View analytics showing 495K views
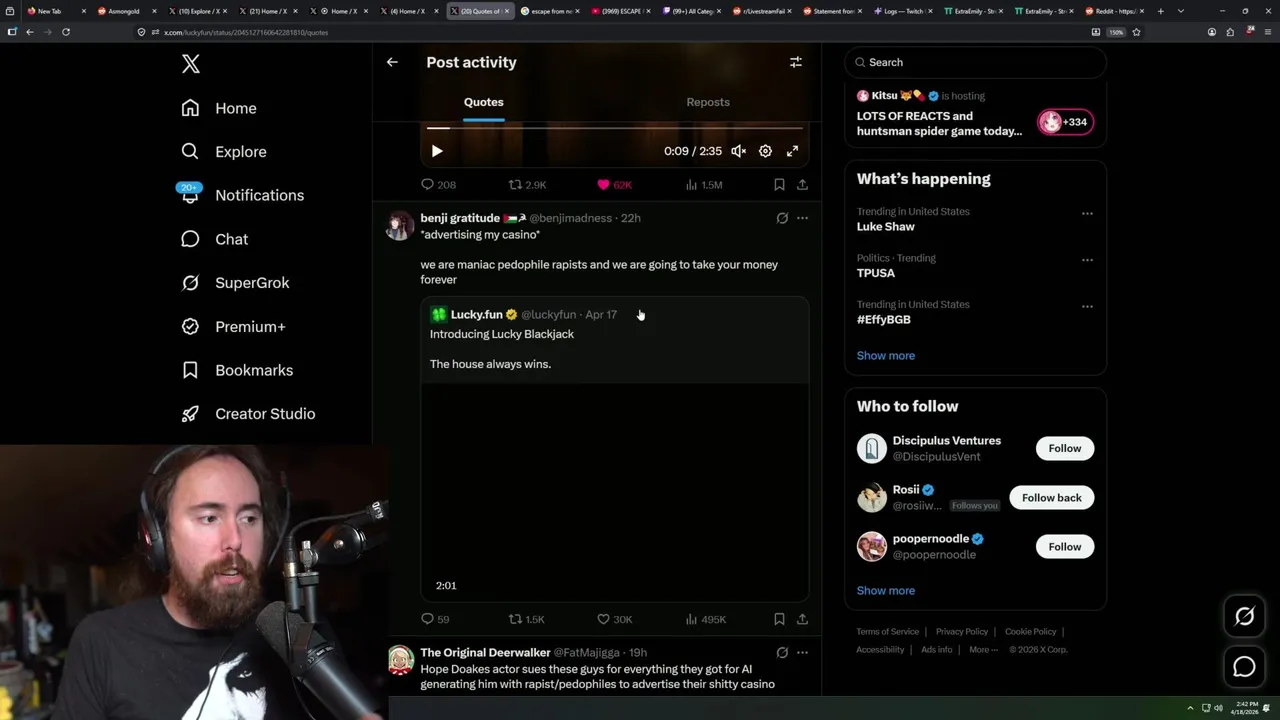 click(x=705, y=620)
